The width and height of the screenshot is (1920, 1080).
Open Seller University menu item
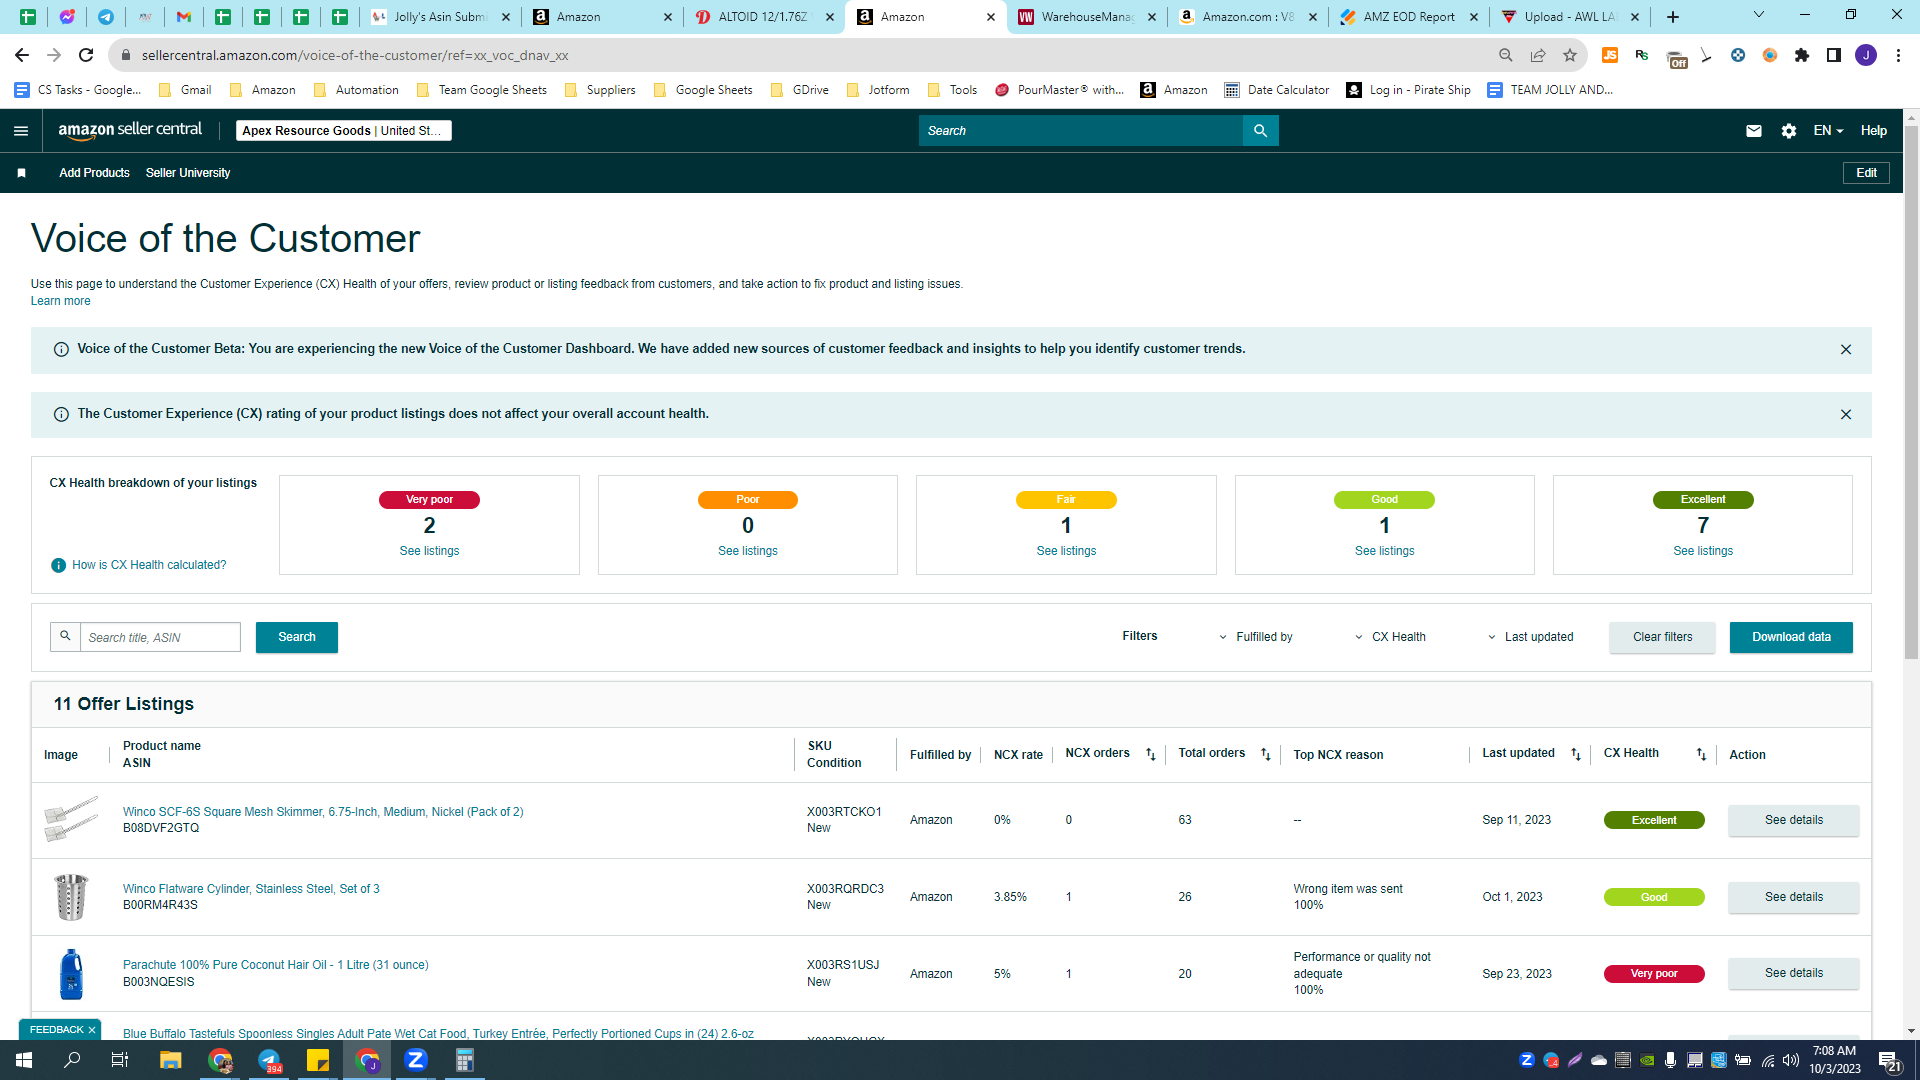pyautogui.click(x=188, y=173)
